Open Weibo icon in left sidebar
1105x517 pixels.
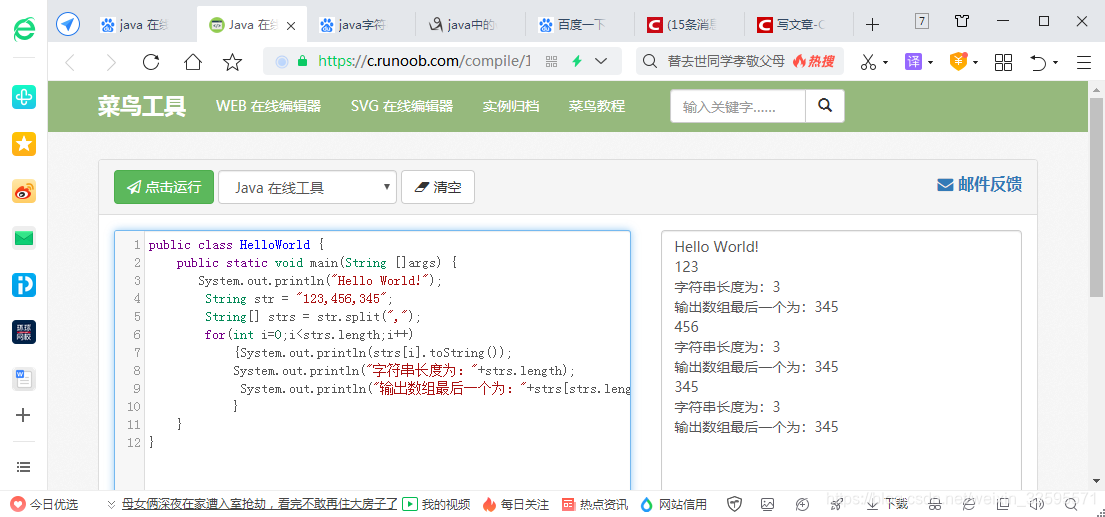click(24, 191)
